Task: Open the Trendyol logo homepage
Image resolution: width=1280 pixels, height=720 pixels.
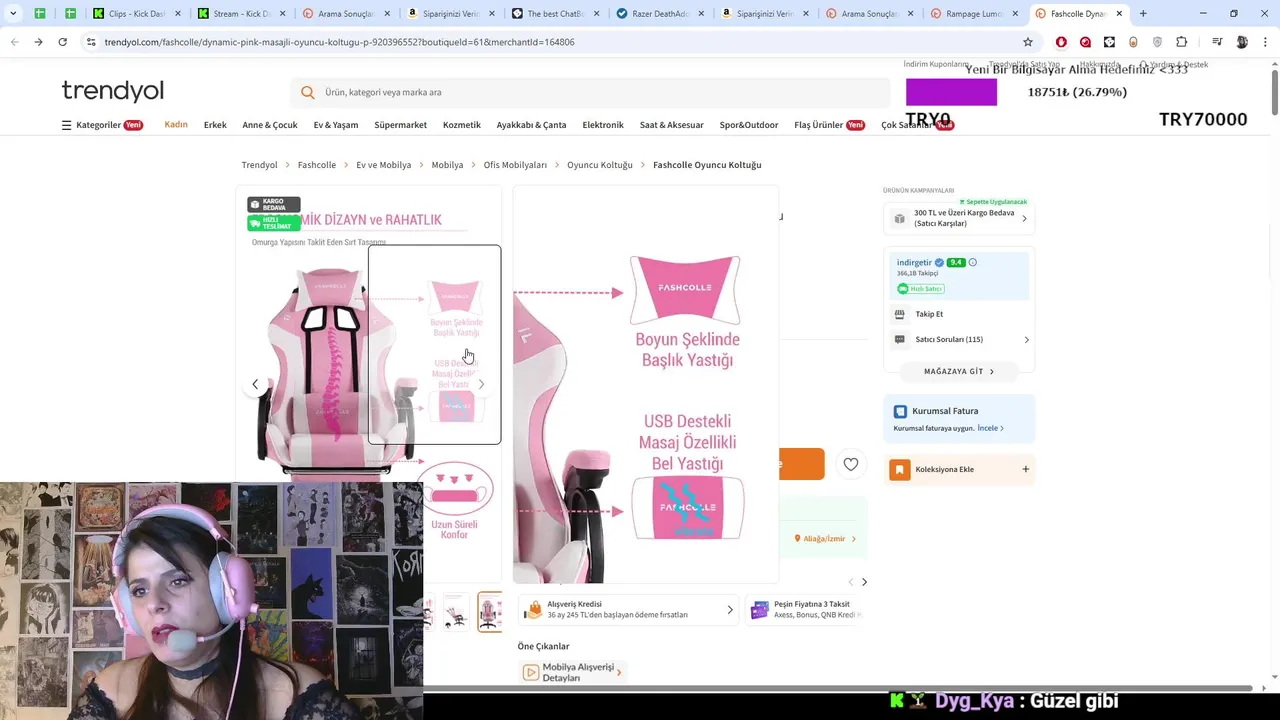Action: click(112, 91)
